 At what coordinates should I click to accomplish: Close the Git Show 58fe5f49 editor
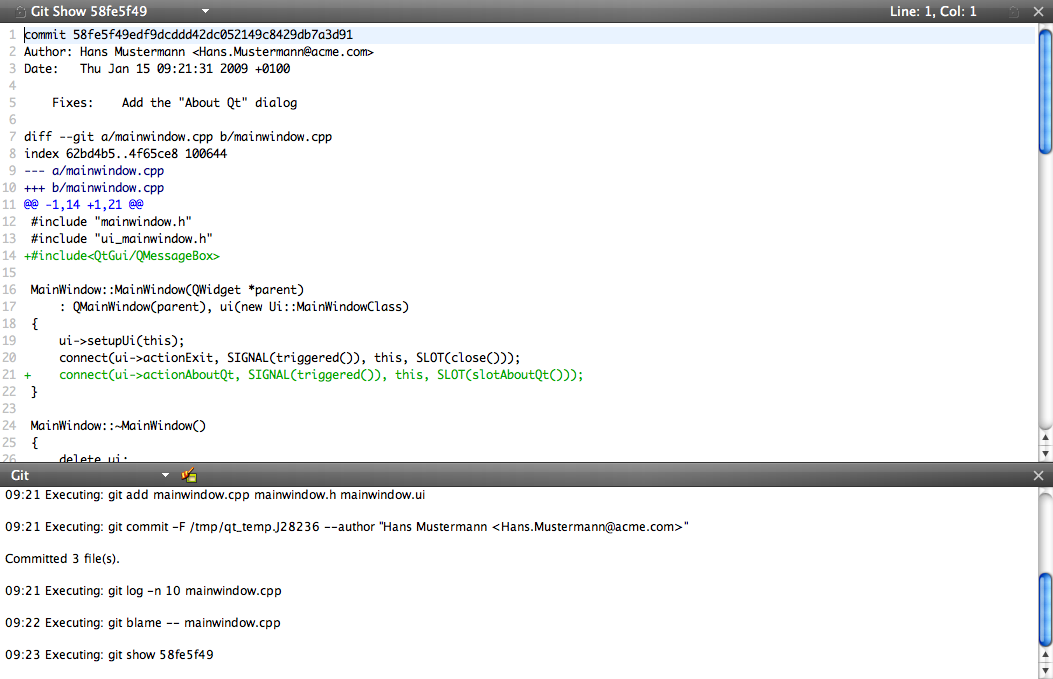(1040, 11)
